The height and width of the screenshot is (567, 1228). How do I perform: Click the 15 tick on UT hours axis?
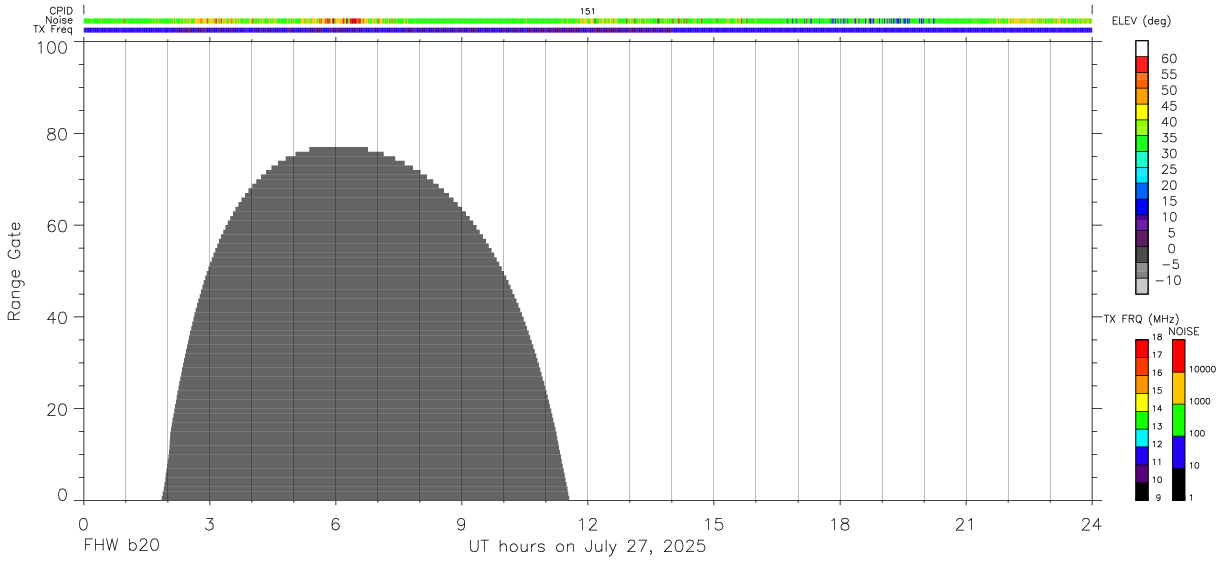tap(714, 524)
